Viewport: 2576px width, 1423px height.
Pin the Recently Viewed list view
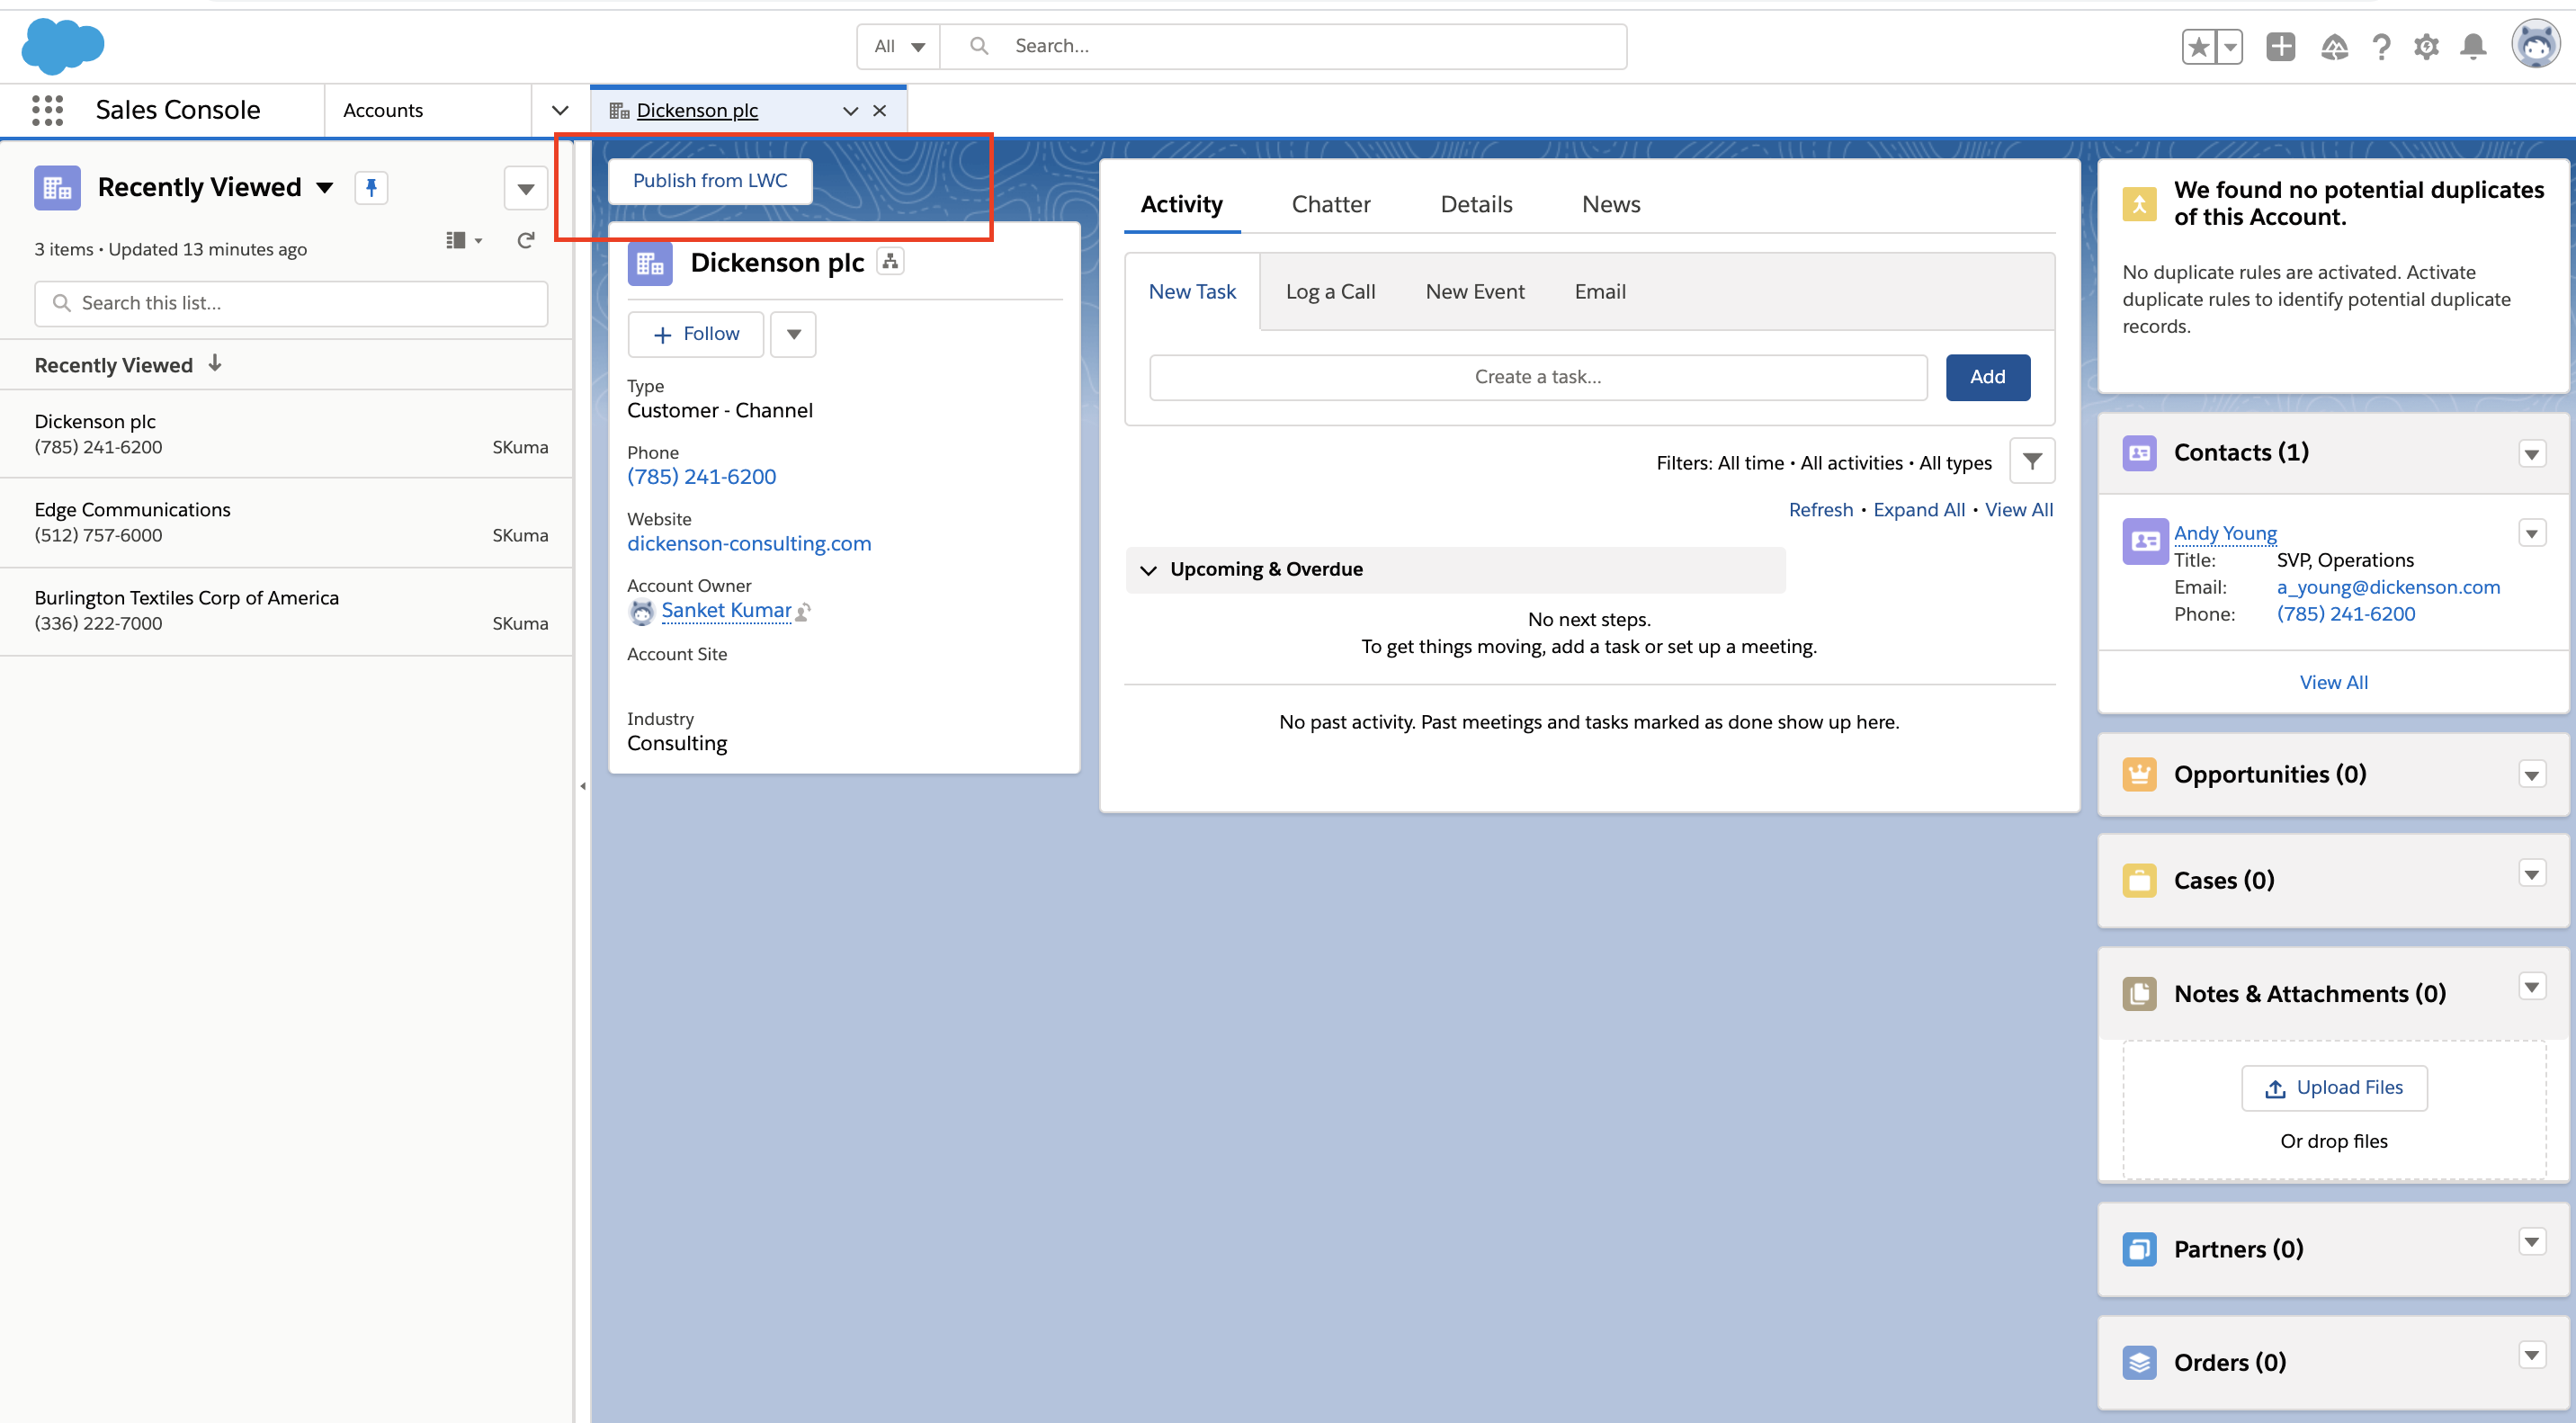(x=371, y=188)
